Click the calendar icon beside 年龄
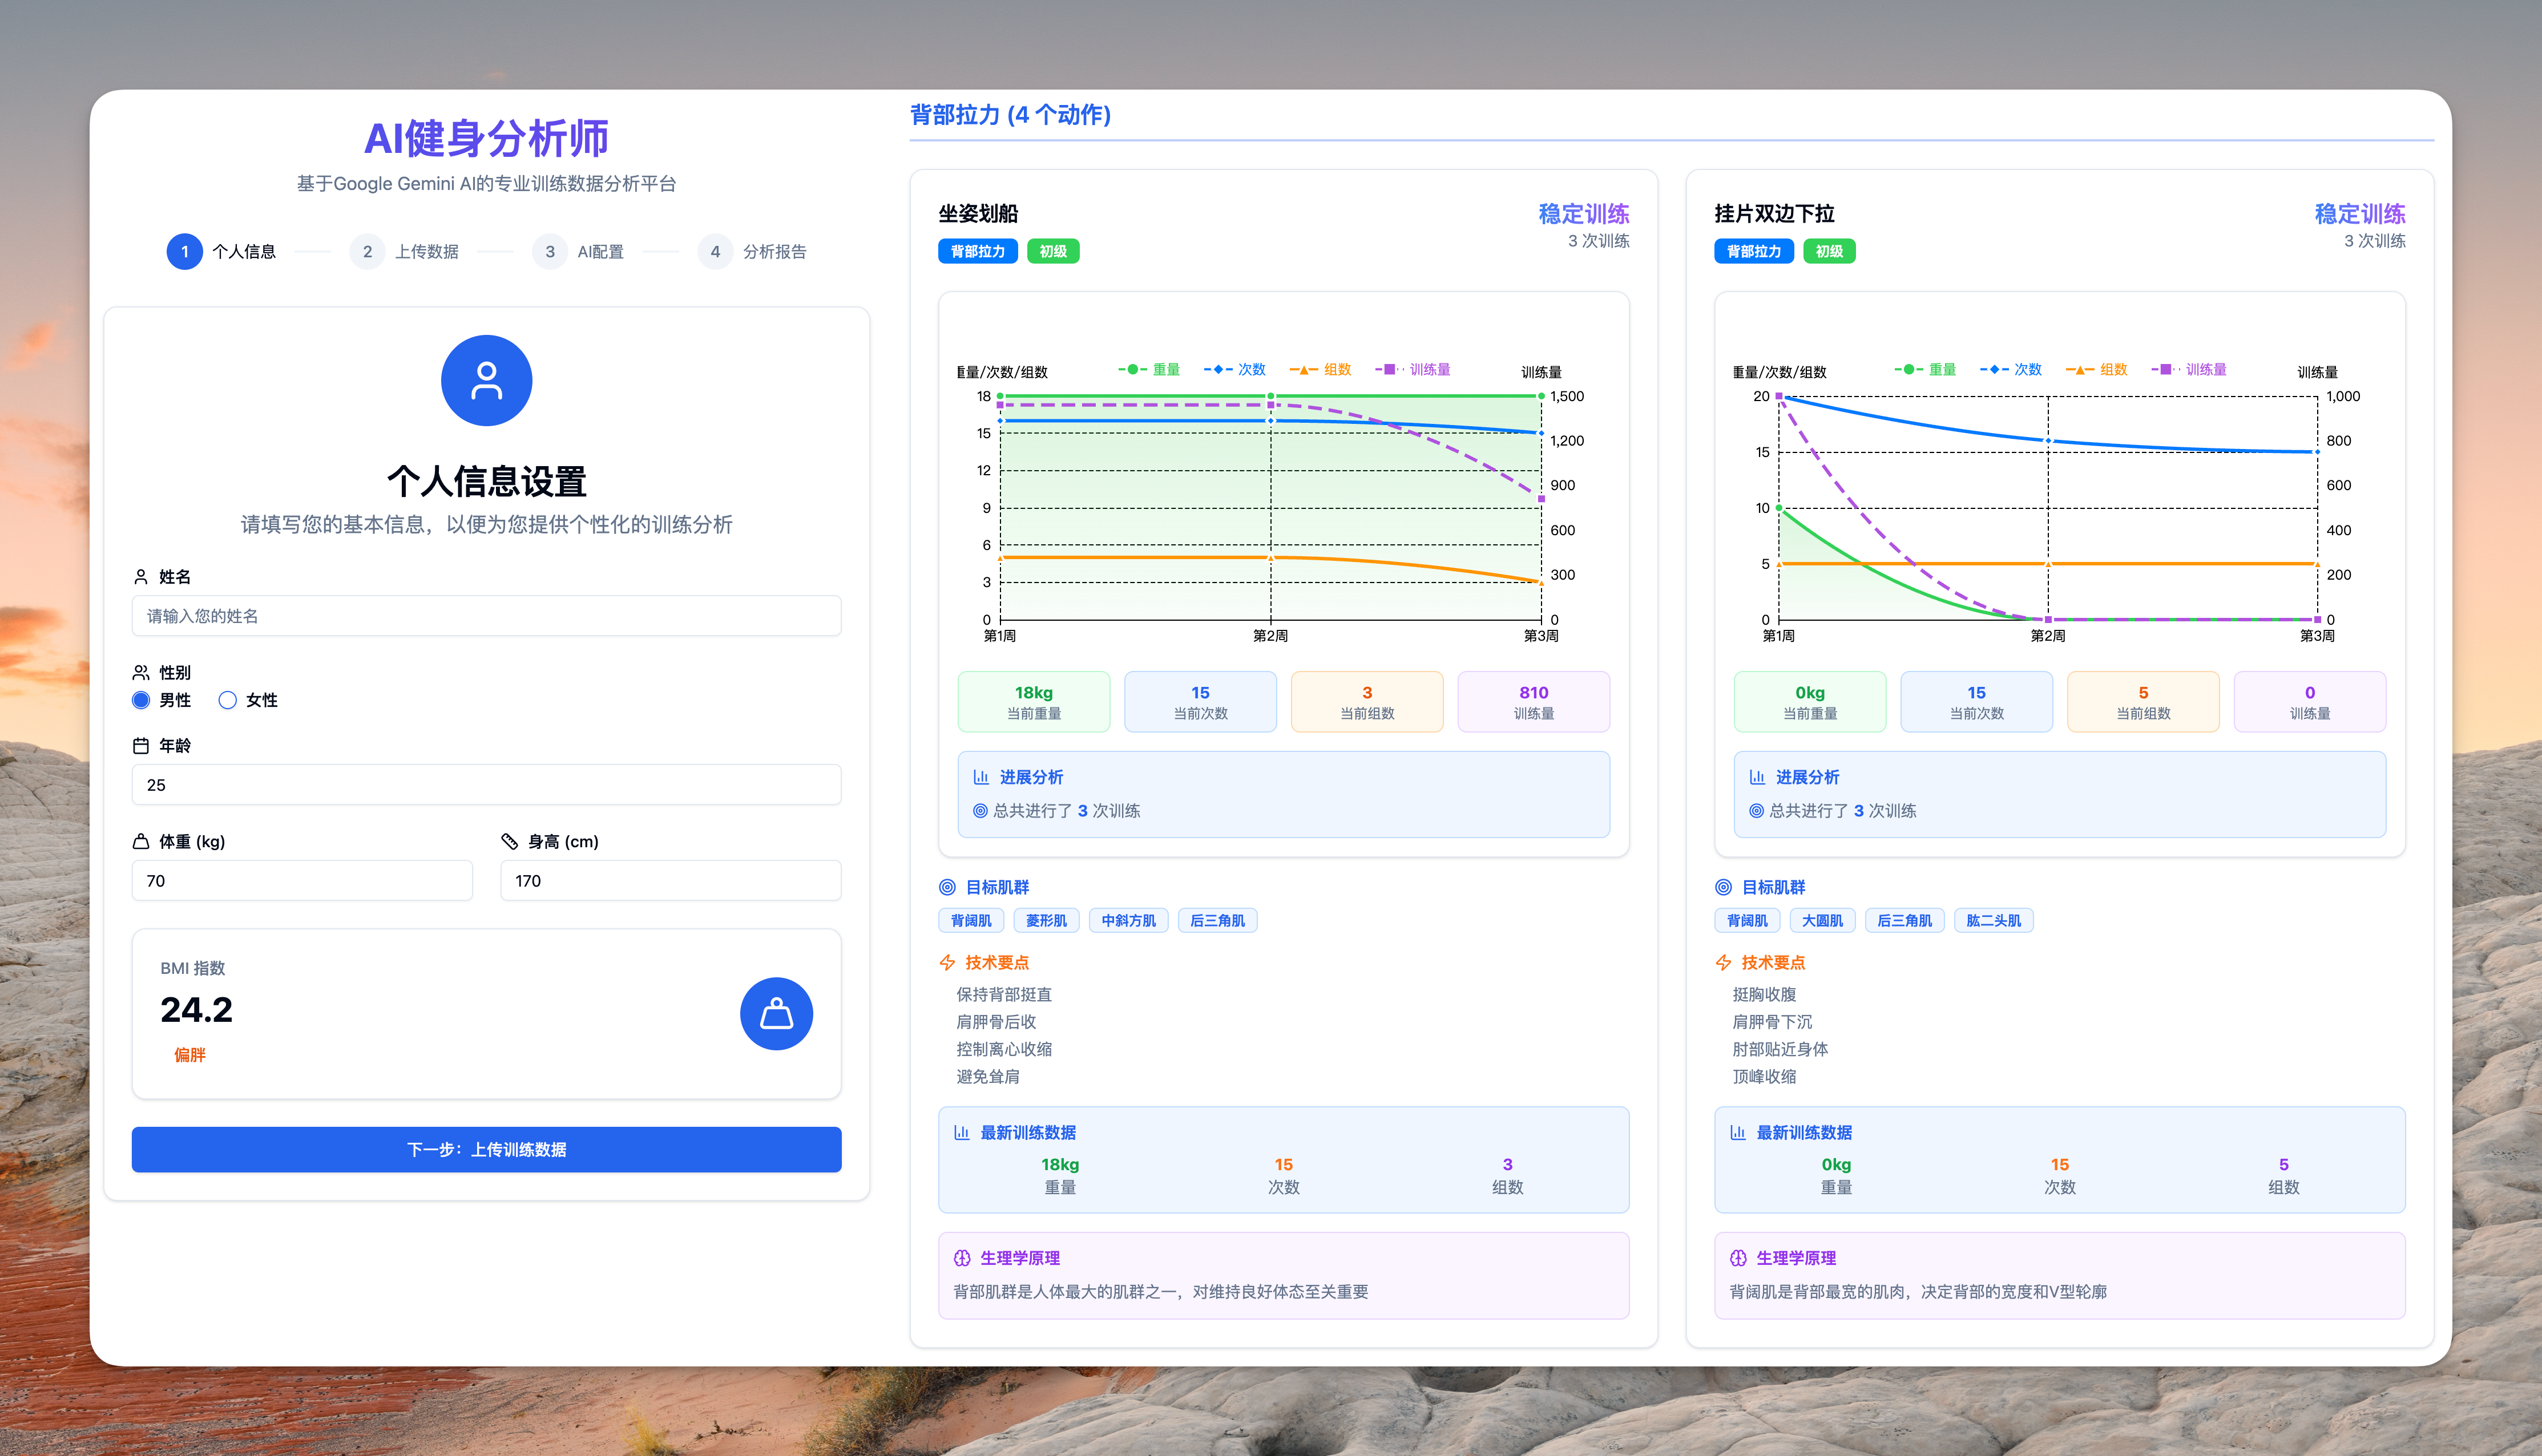 click(x=141, y=746)
